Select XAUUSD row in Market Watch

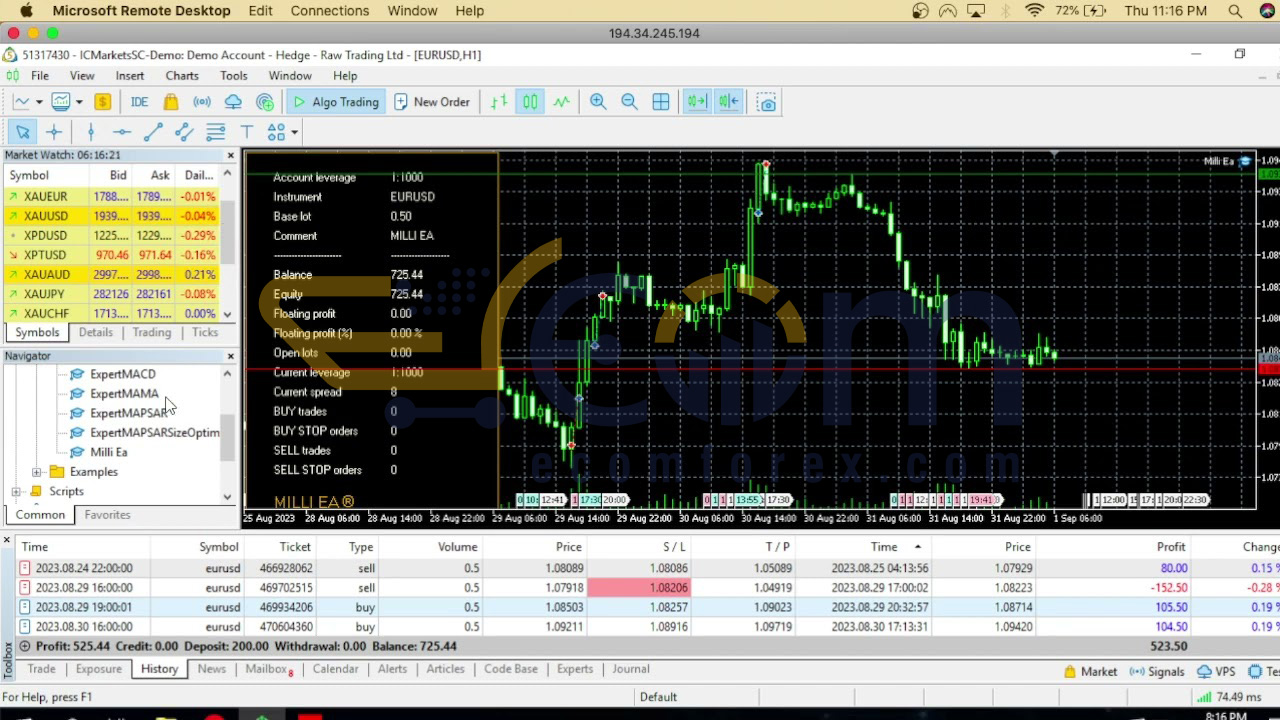(110, 216)
